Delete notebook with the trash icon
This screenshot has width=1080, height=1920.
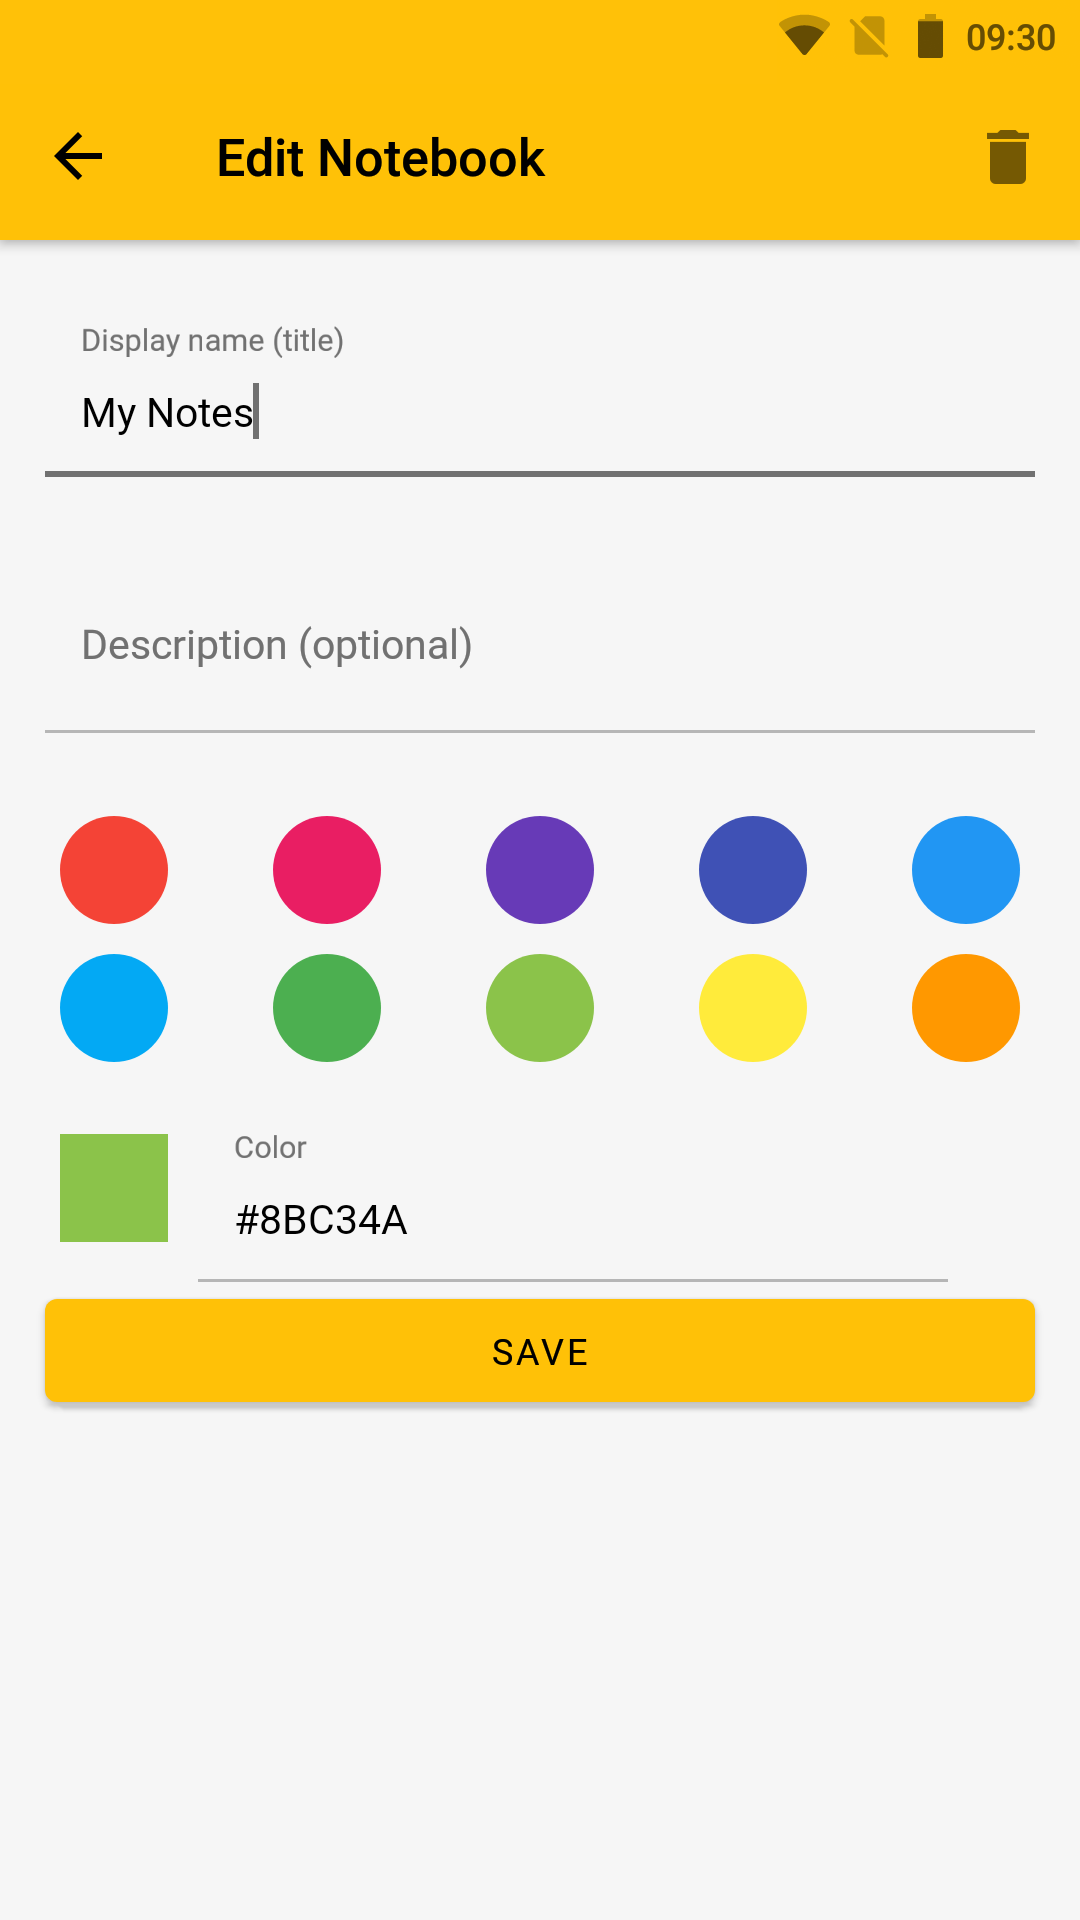(1007, 157)
